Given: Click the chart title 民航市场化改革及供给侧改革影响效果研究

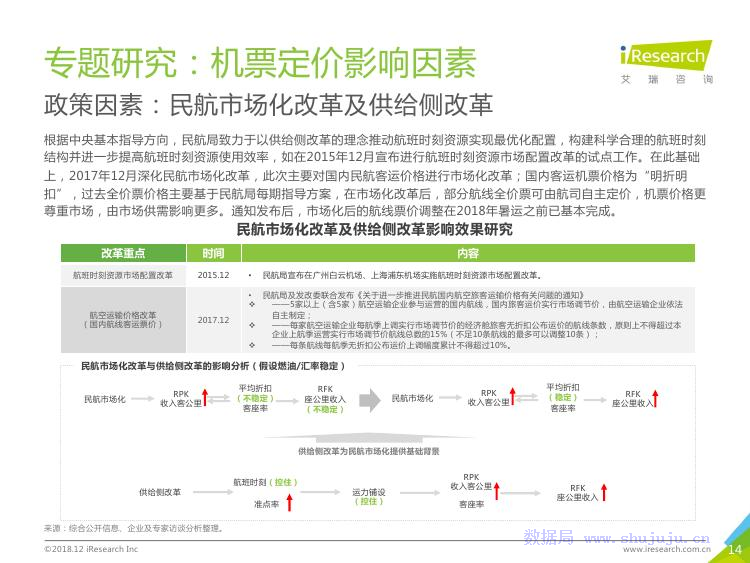Looking at the screenshot, I should pyautogui.click(x=375, y=230).
